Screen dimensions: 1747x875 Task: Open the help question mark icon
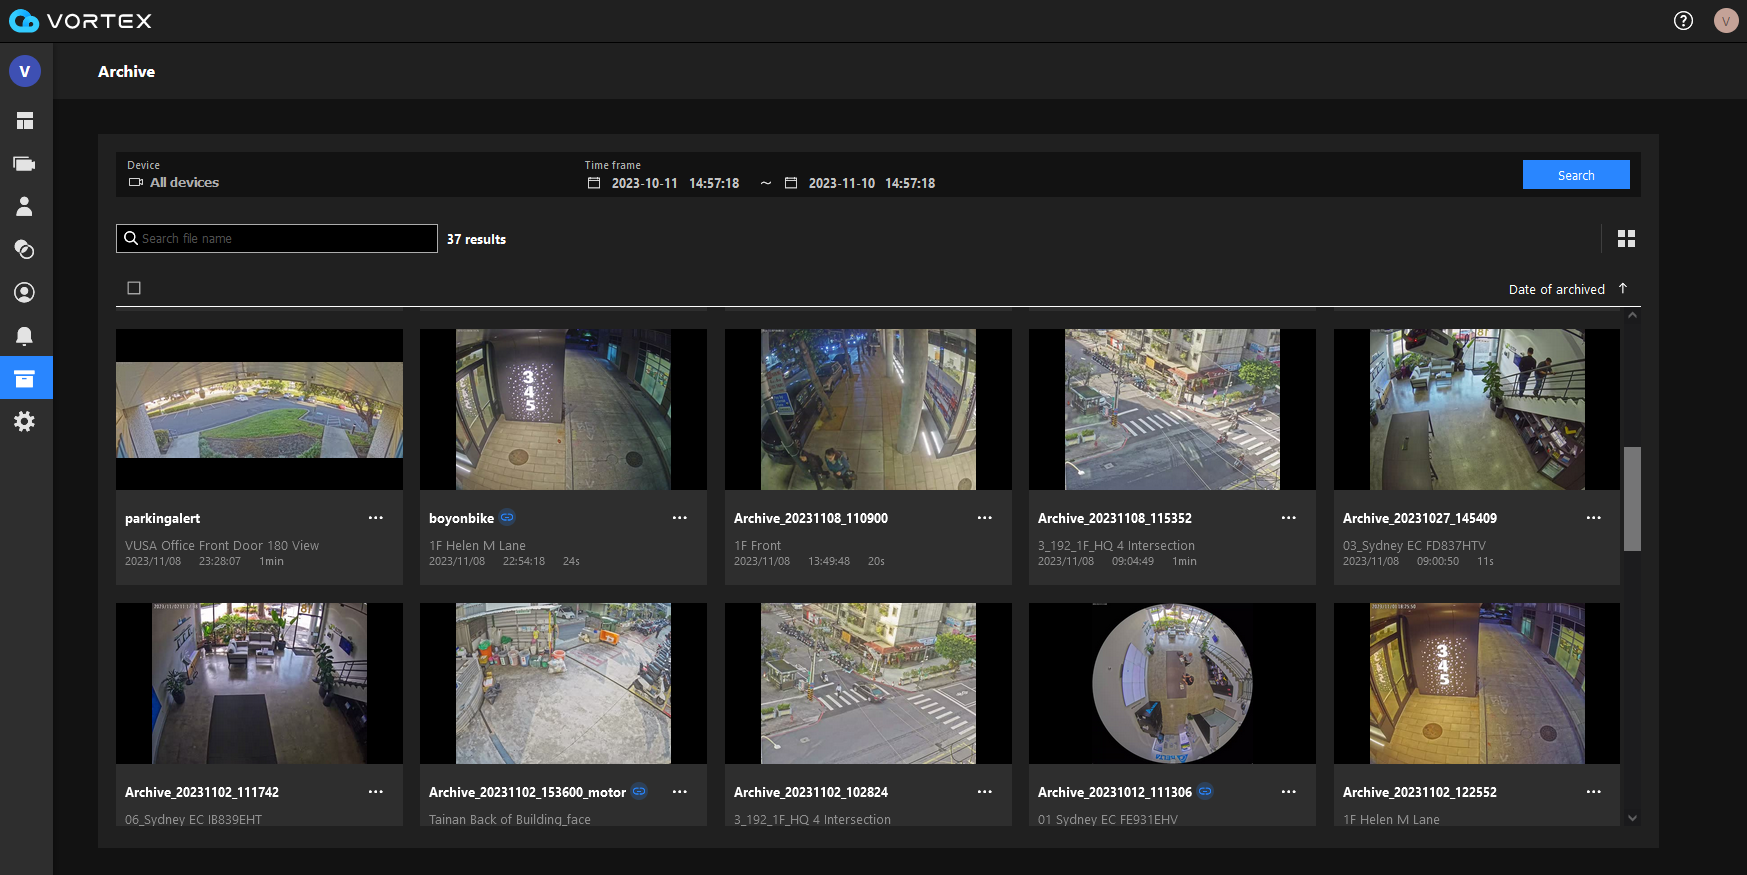pos(1683,21)
